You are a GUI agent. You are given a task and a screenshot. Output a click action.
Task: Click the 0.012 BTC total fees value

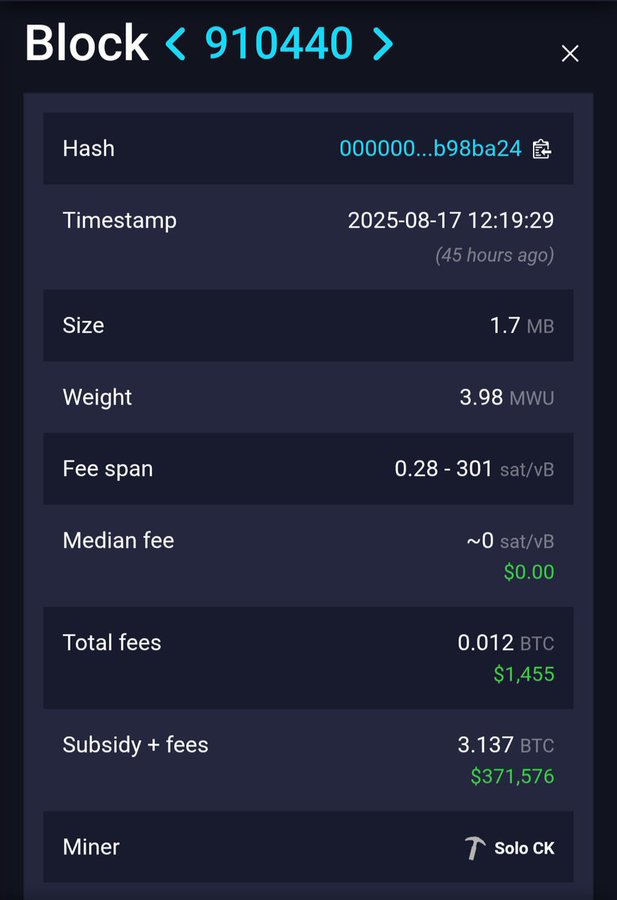tap(506, 643)
